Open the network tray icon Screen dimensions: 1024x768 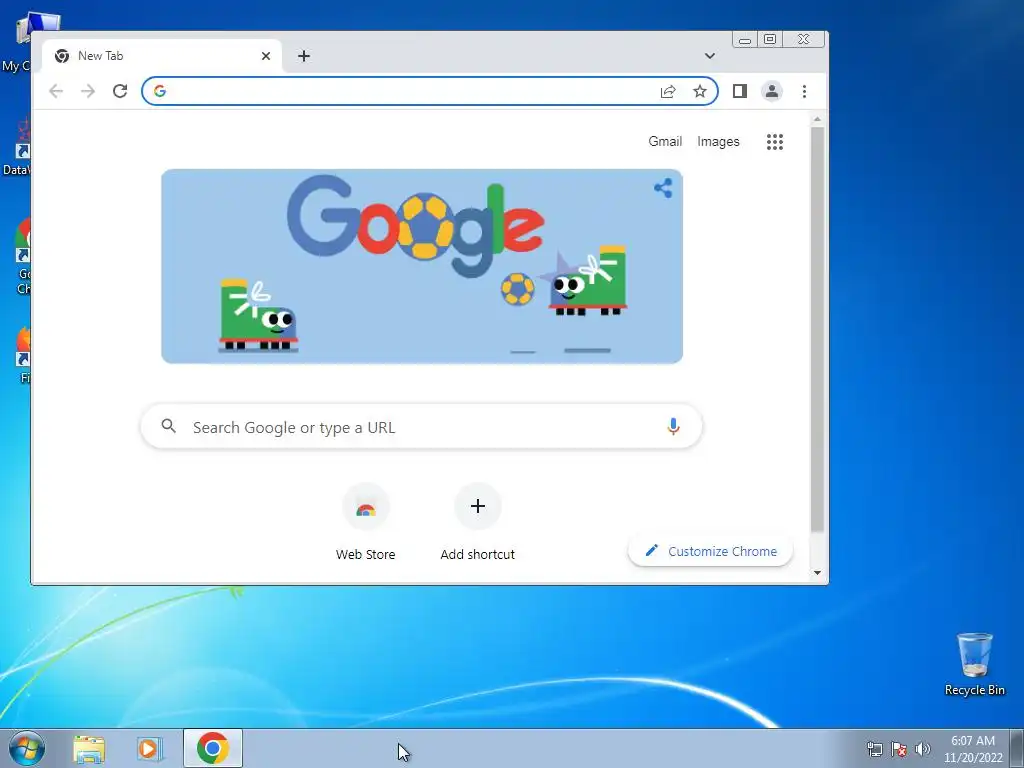(x=874, y=749)
